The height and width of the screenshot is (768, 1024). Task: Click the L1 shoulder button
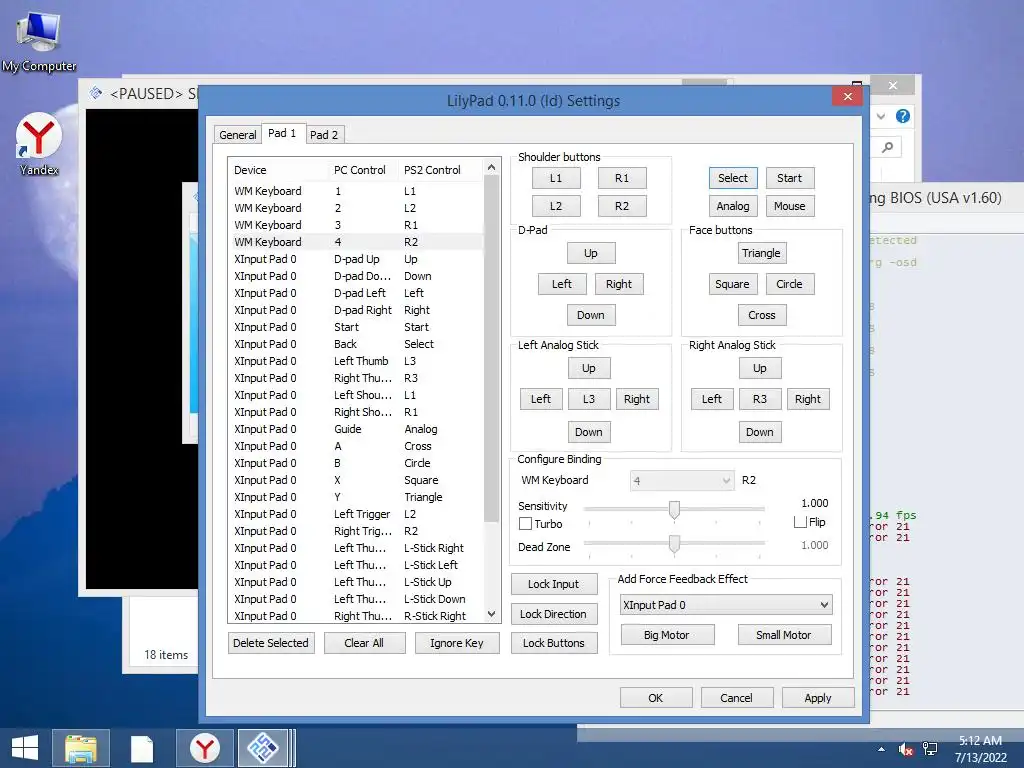pos(556,178)
